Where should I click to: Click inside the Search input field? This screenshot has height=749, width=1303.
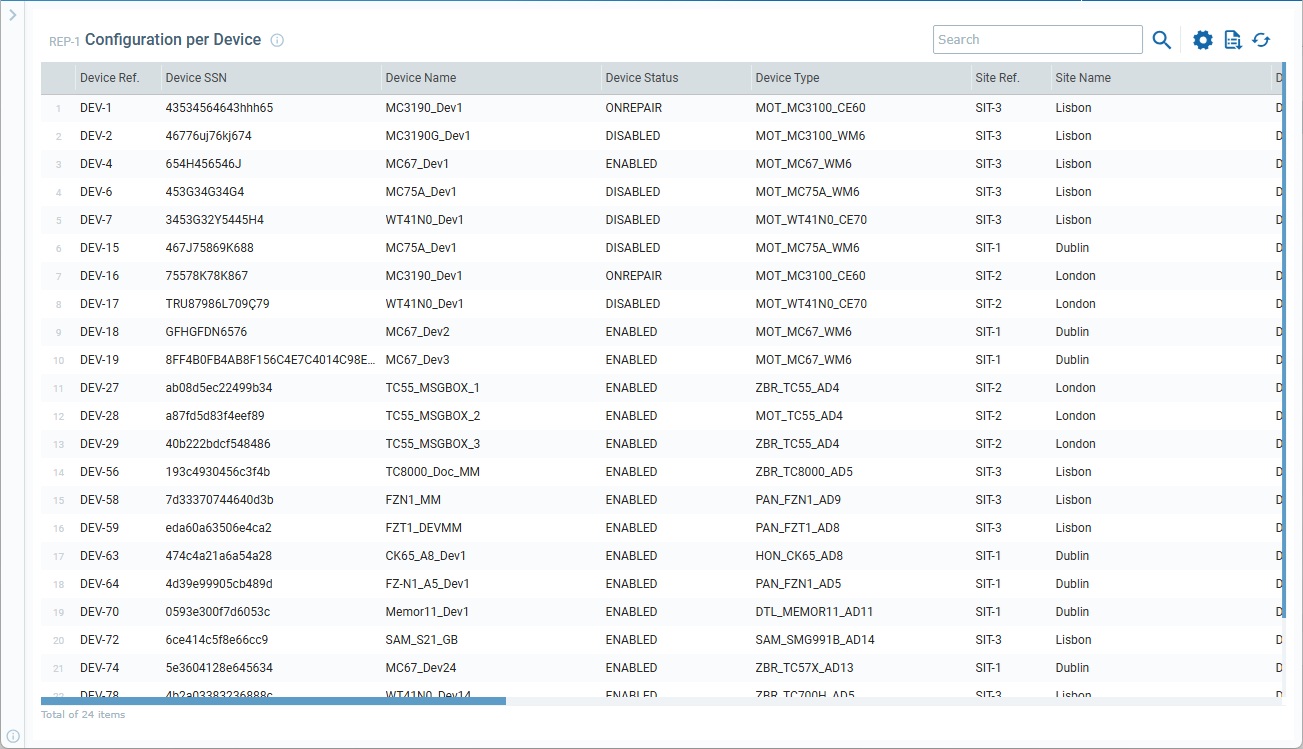click(x=1037, y=39)
